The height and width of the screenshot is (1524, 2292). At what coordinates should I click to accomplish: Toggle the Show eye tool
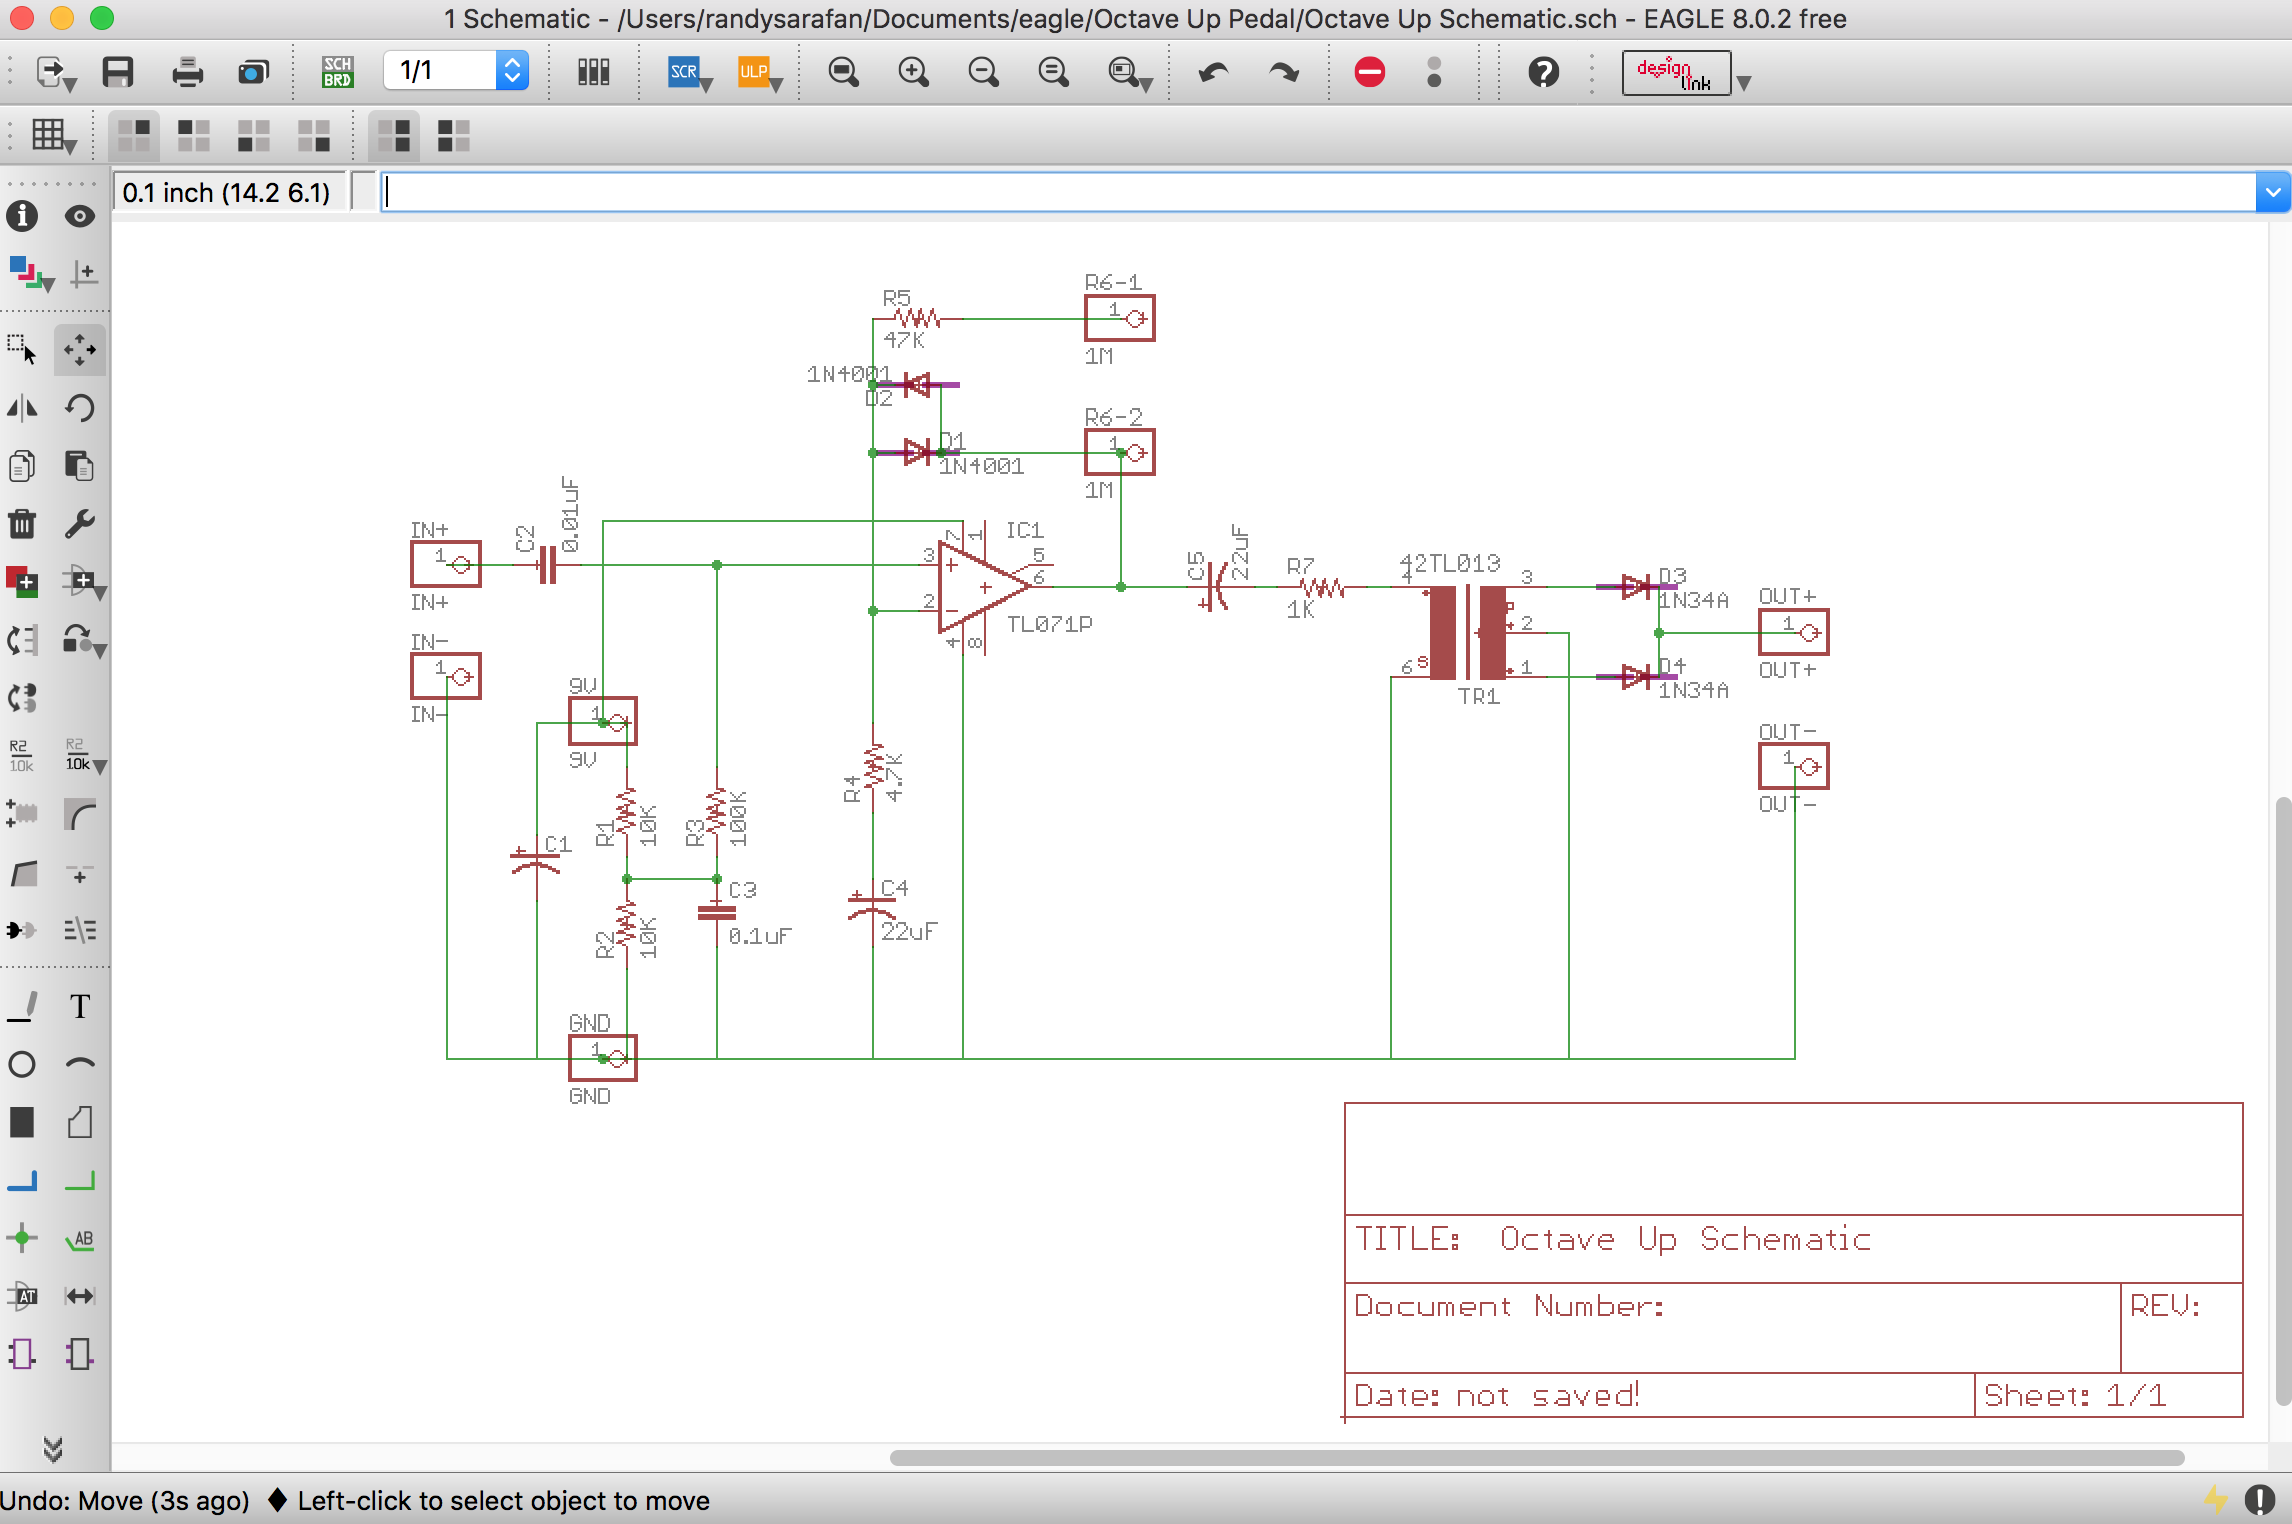pos(80,216)
